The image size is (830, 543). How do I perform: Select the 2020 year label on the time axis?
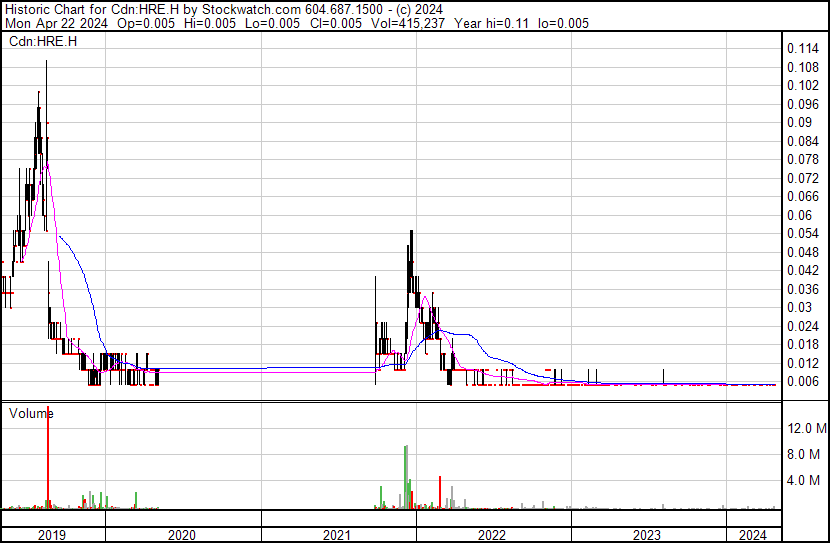coord(182,535)
